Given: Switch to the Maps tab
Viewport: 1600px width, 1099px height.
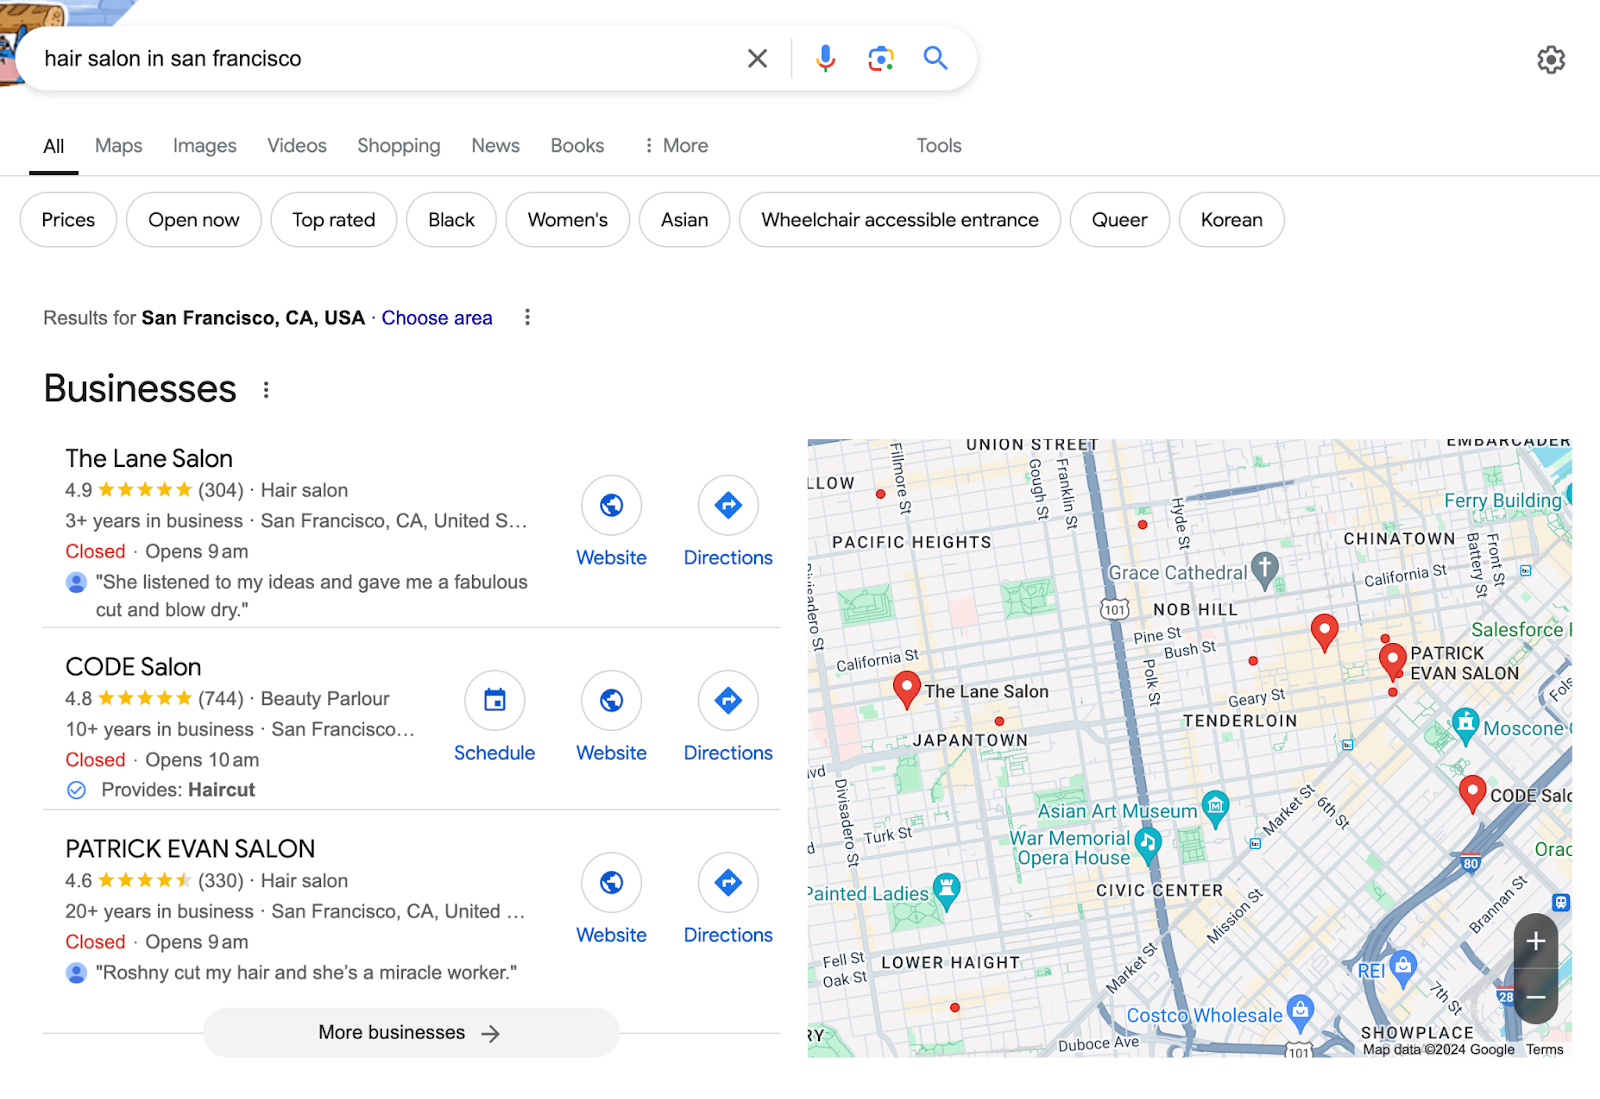Looking at the screenshot, I should click(118, 146).
